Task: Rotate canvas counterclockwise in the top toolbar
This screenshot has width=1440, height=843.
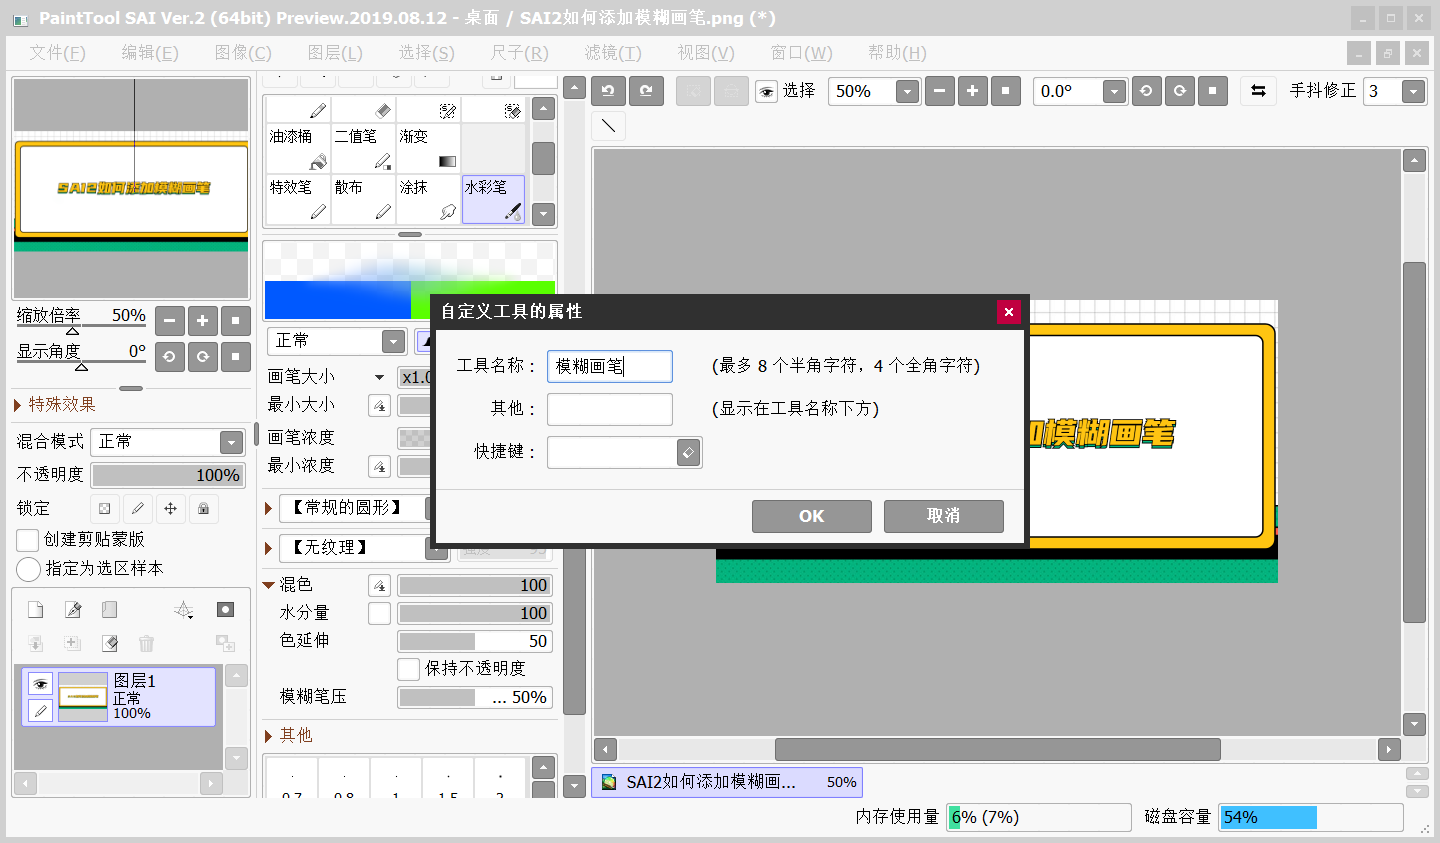Action: click(1146, 91)
